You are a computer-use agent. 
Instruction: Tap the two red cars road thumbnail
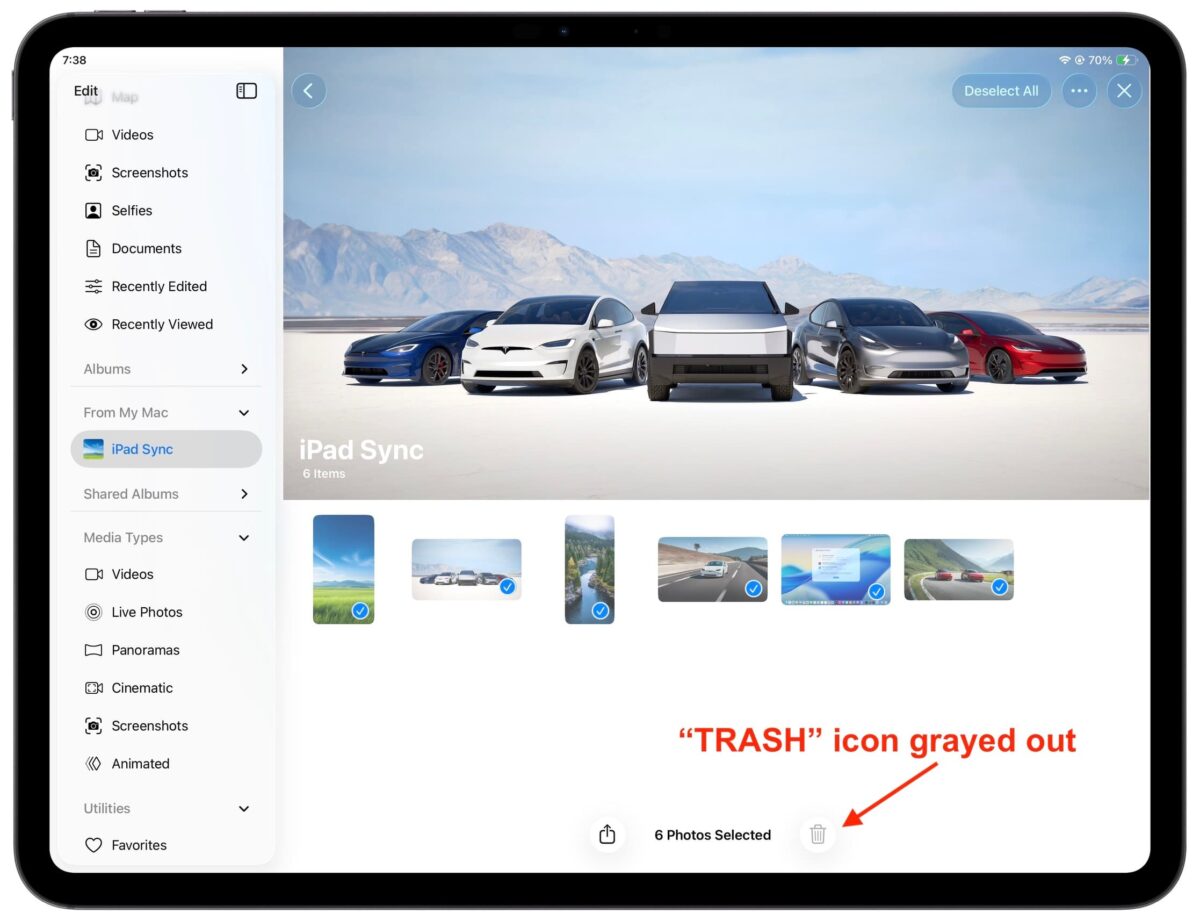click(958, 569)
